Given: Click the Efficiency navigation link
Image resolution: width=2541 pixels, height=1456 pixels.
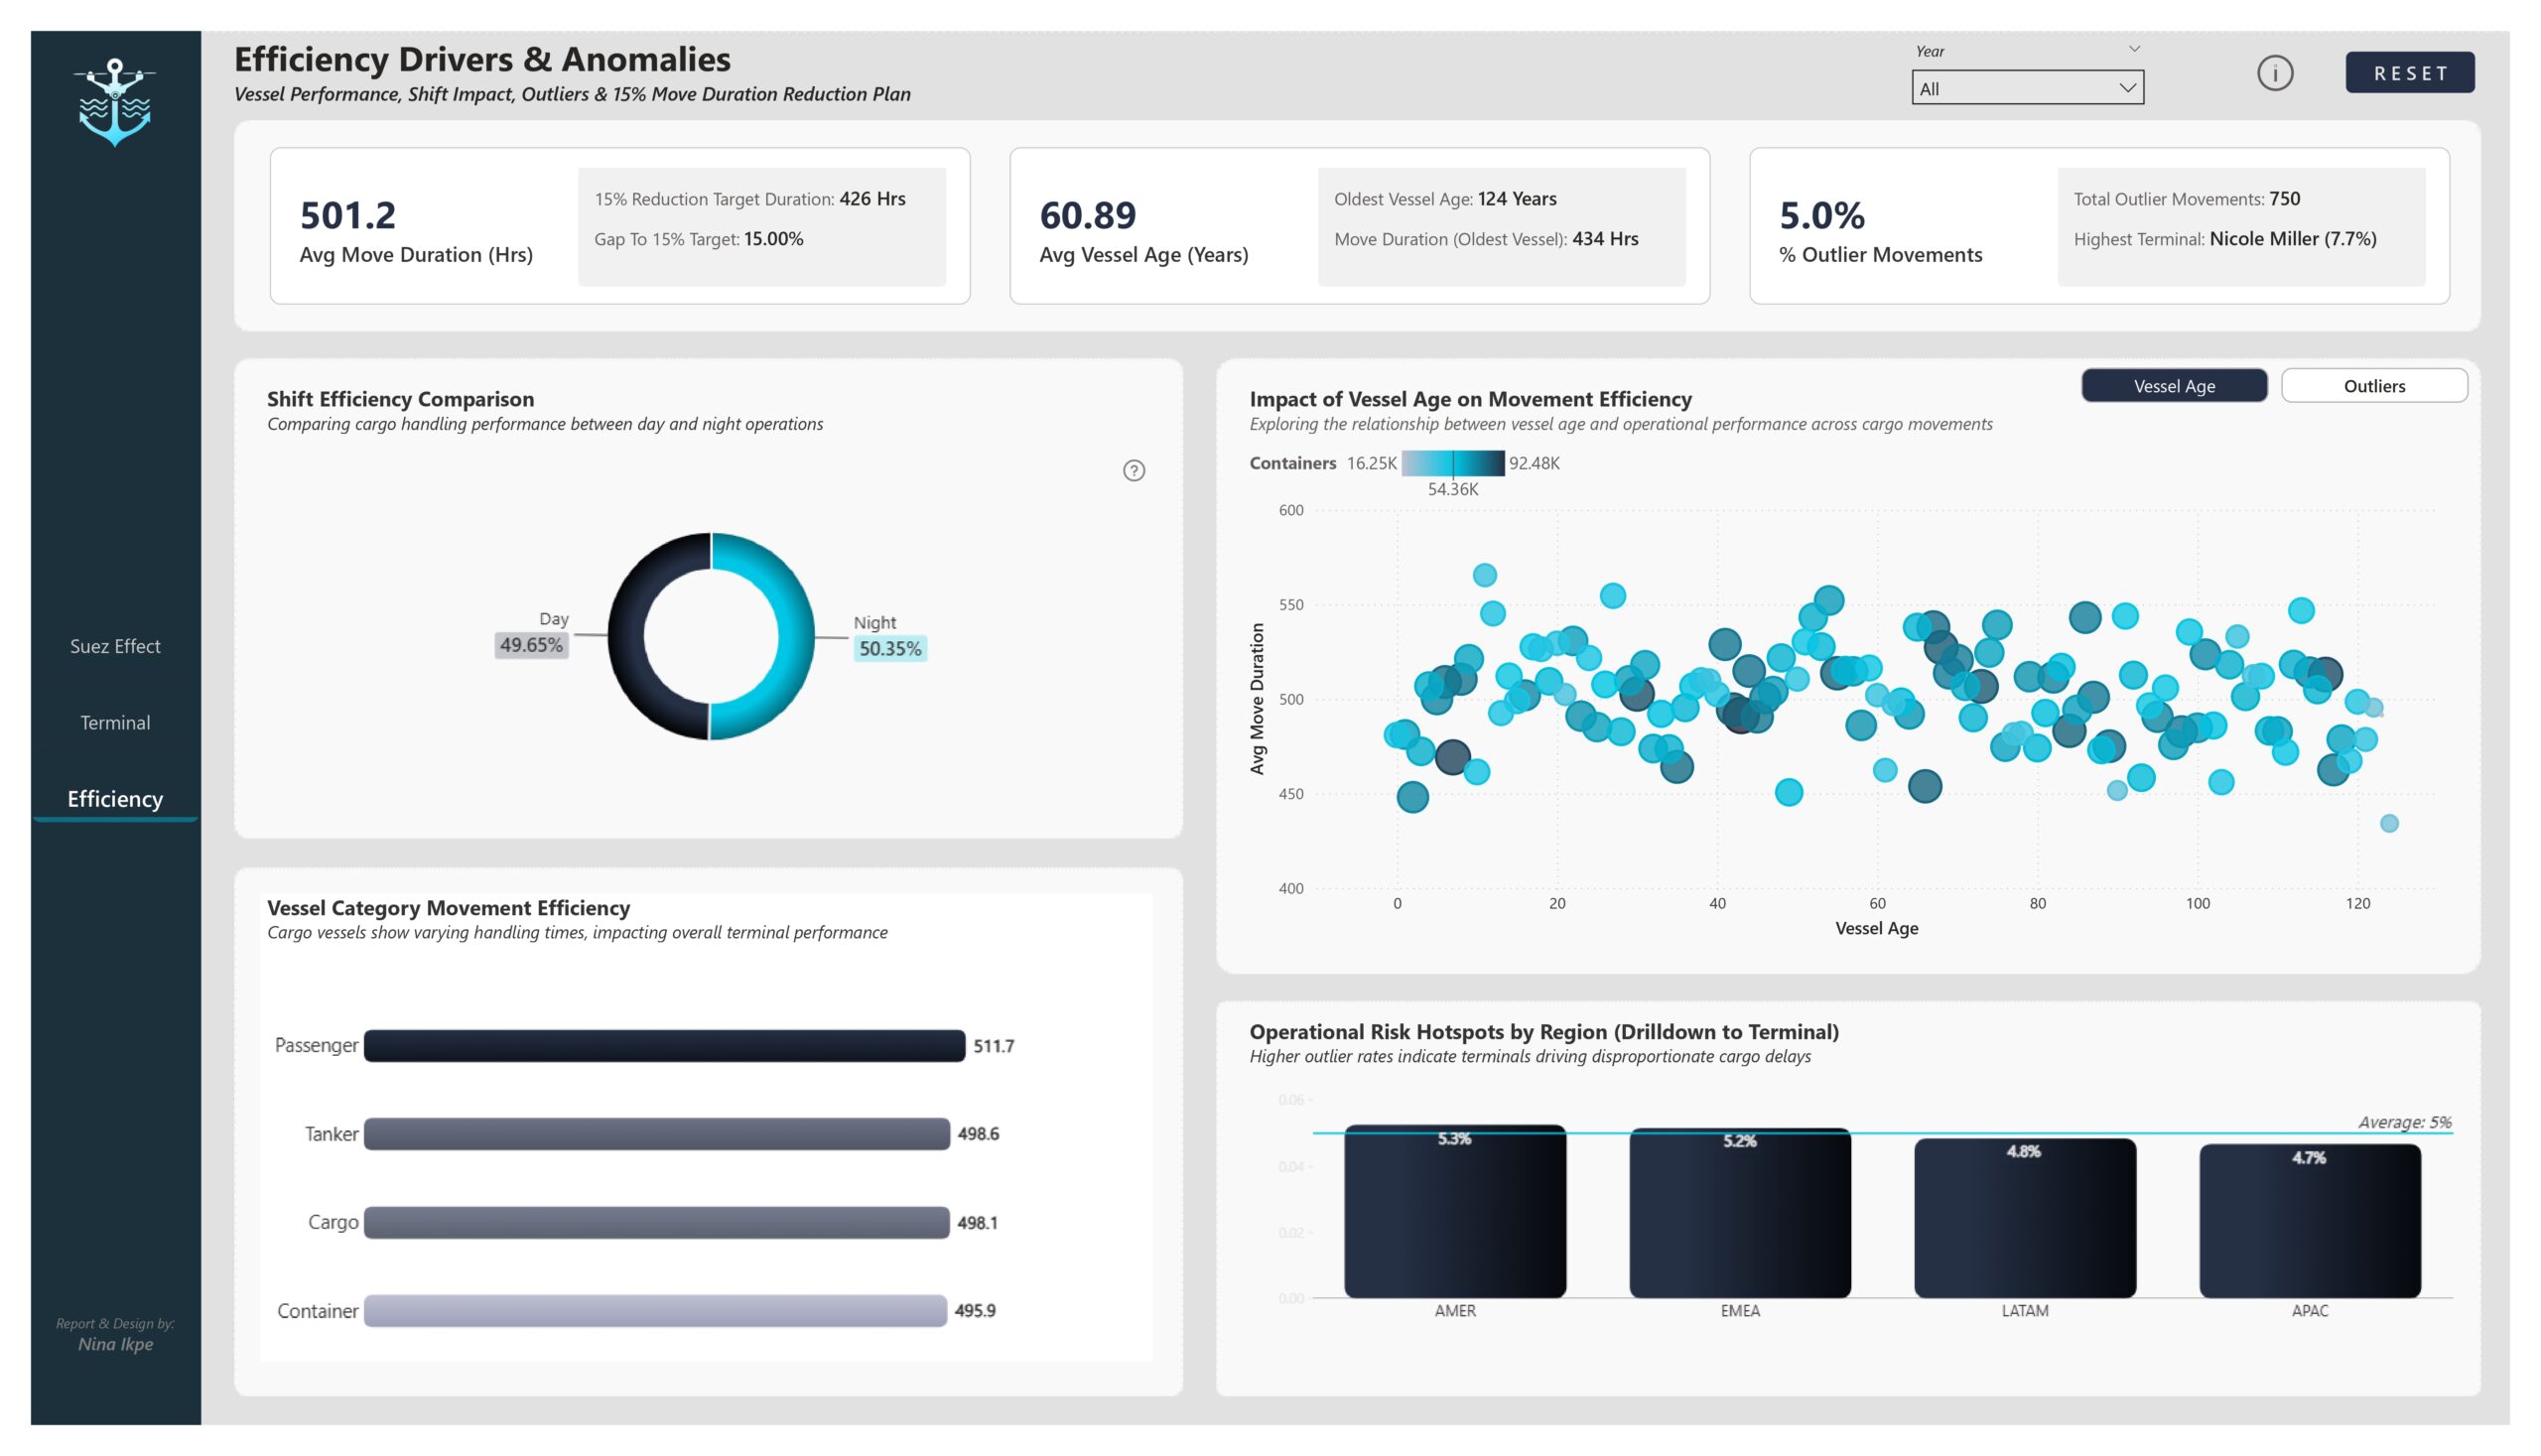Looking at the screenshot, I should point(115,798).
